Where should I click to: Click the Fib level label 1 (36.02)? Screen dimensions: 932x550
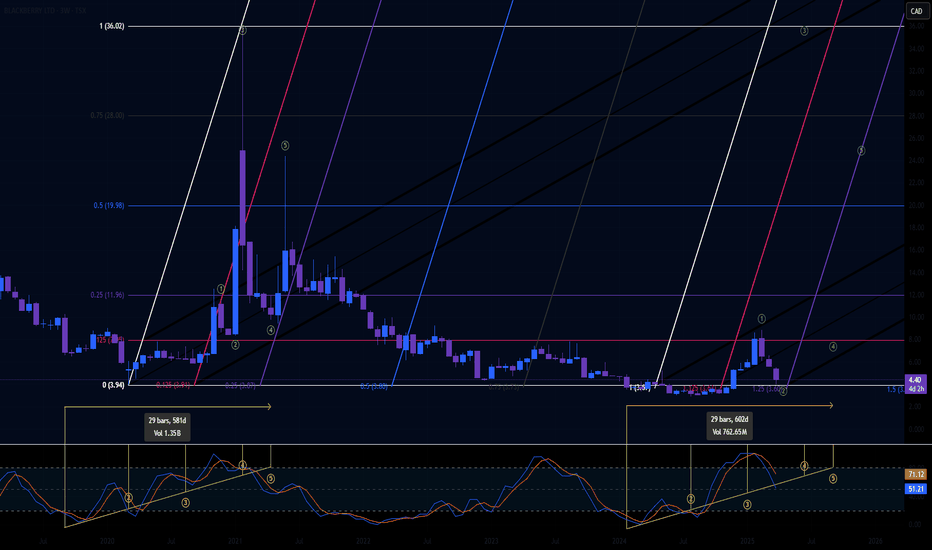pyautogui.click(x=112, y=26)
